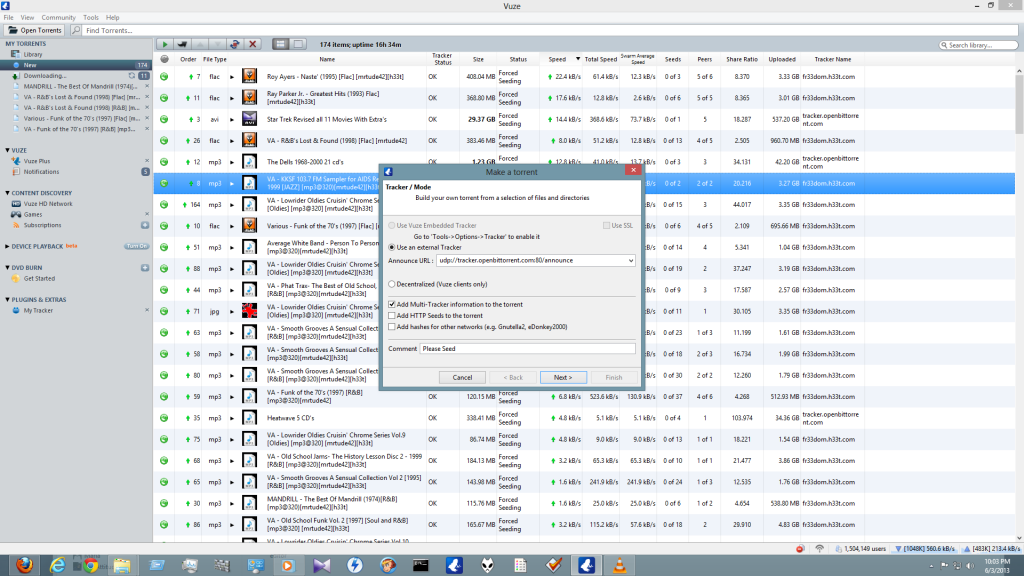Click the green Start/Play toolbar icon

pyautogui.click(x=165, y=44)
